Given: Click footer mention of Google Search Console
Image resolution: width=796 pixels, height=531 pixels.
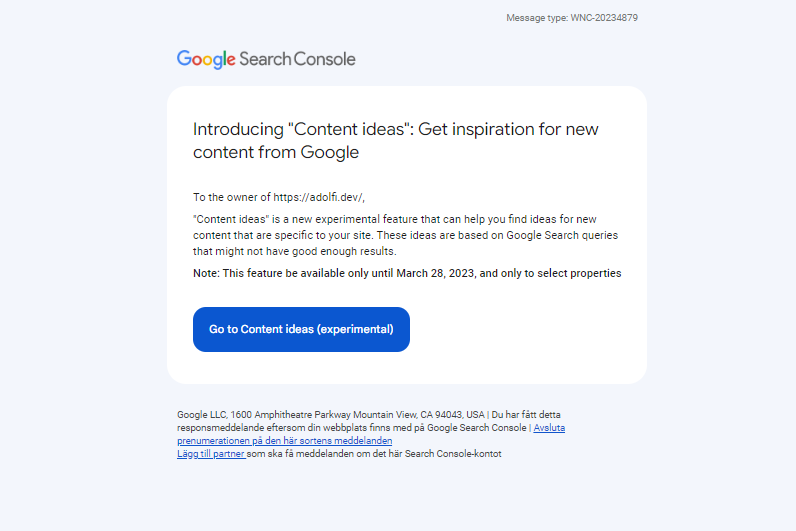Looking at the screenshot, I should (476, 427).
